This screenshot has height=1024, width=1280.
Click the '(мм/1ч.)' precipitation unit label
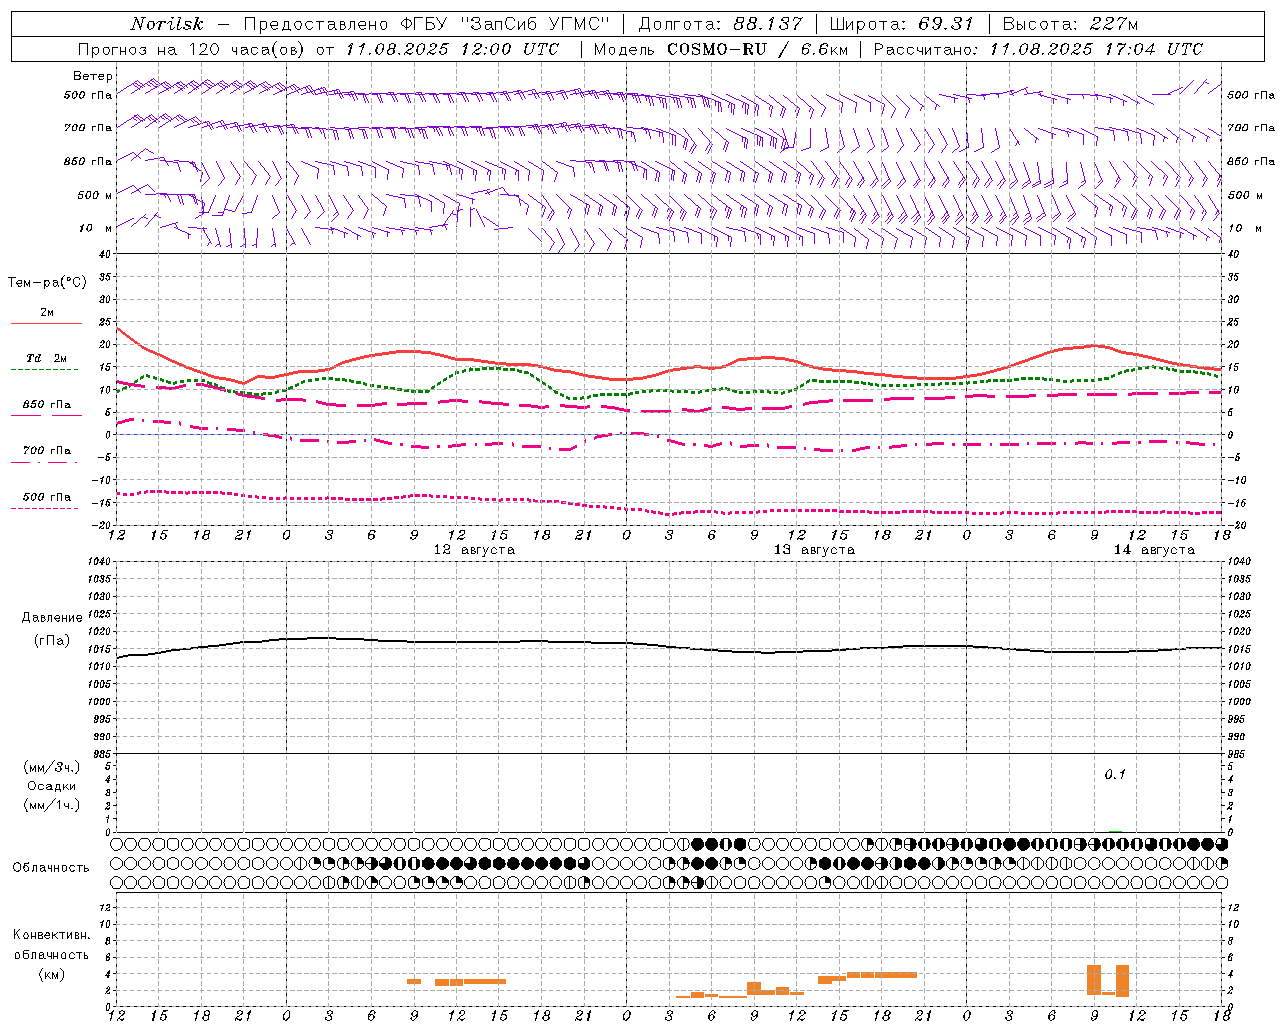tap(52, 805)
